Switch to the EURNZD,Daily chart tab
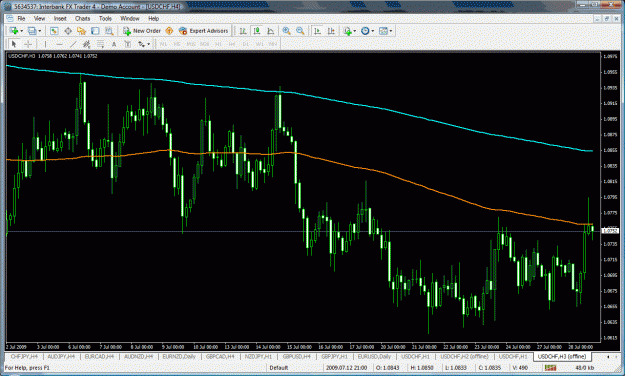Screen dimensions: 625x376 tap(179, 356)
